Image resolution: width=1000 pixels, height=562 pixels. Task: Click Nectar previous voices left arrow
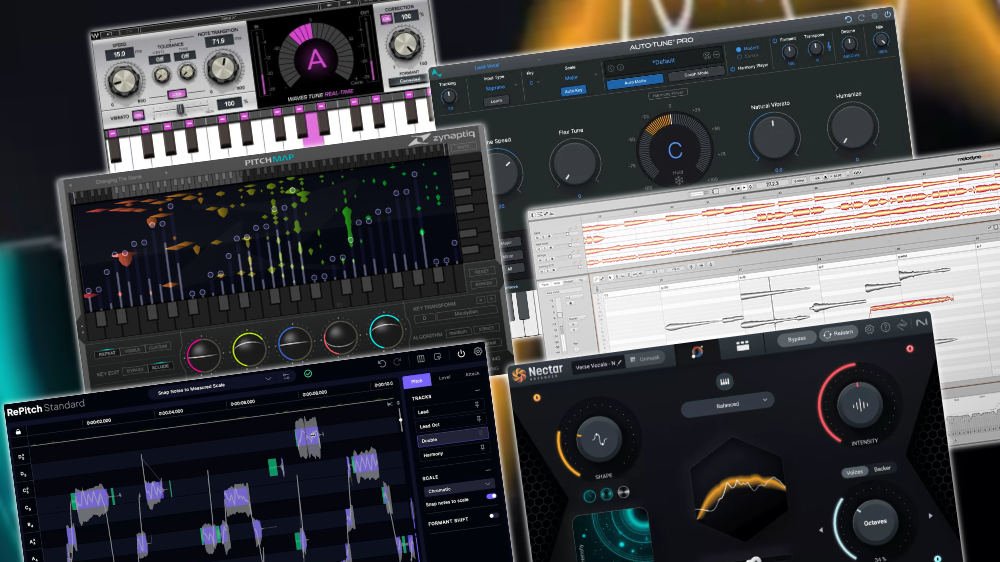coord(821,529)
